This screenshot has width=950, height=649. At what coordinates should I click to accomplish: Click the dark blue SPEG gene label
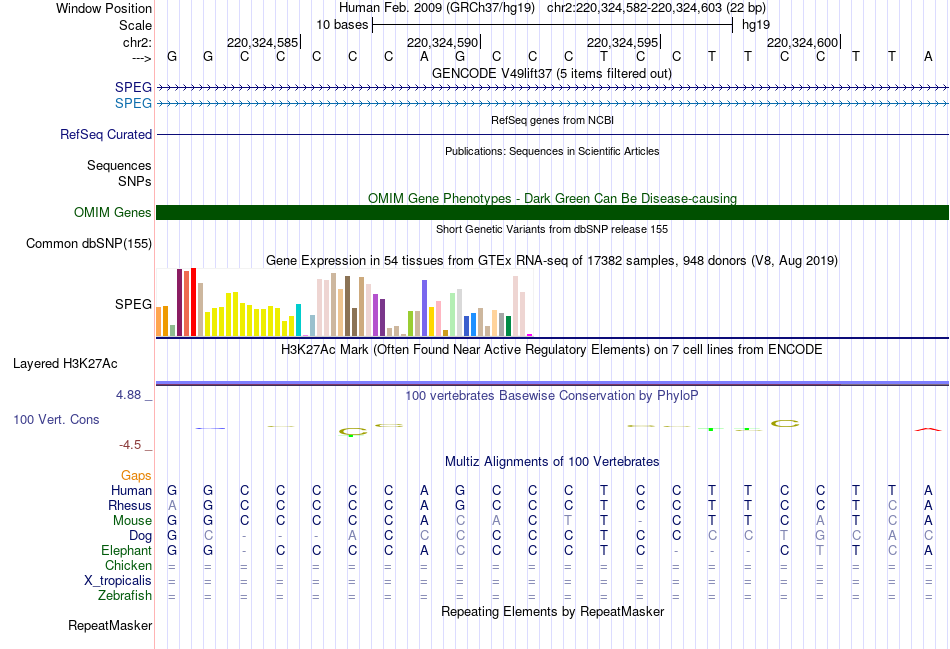tap(133, 87)
